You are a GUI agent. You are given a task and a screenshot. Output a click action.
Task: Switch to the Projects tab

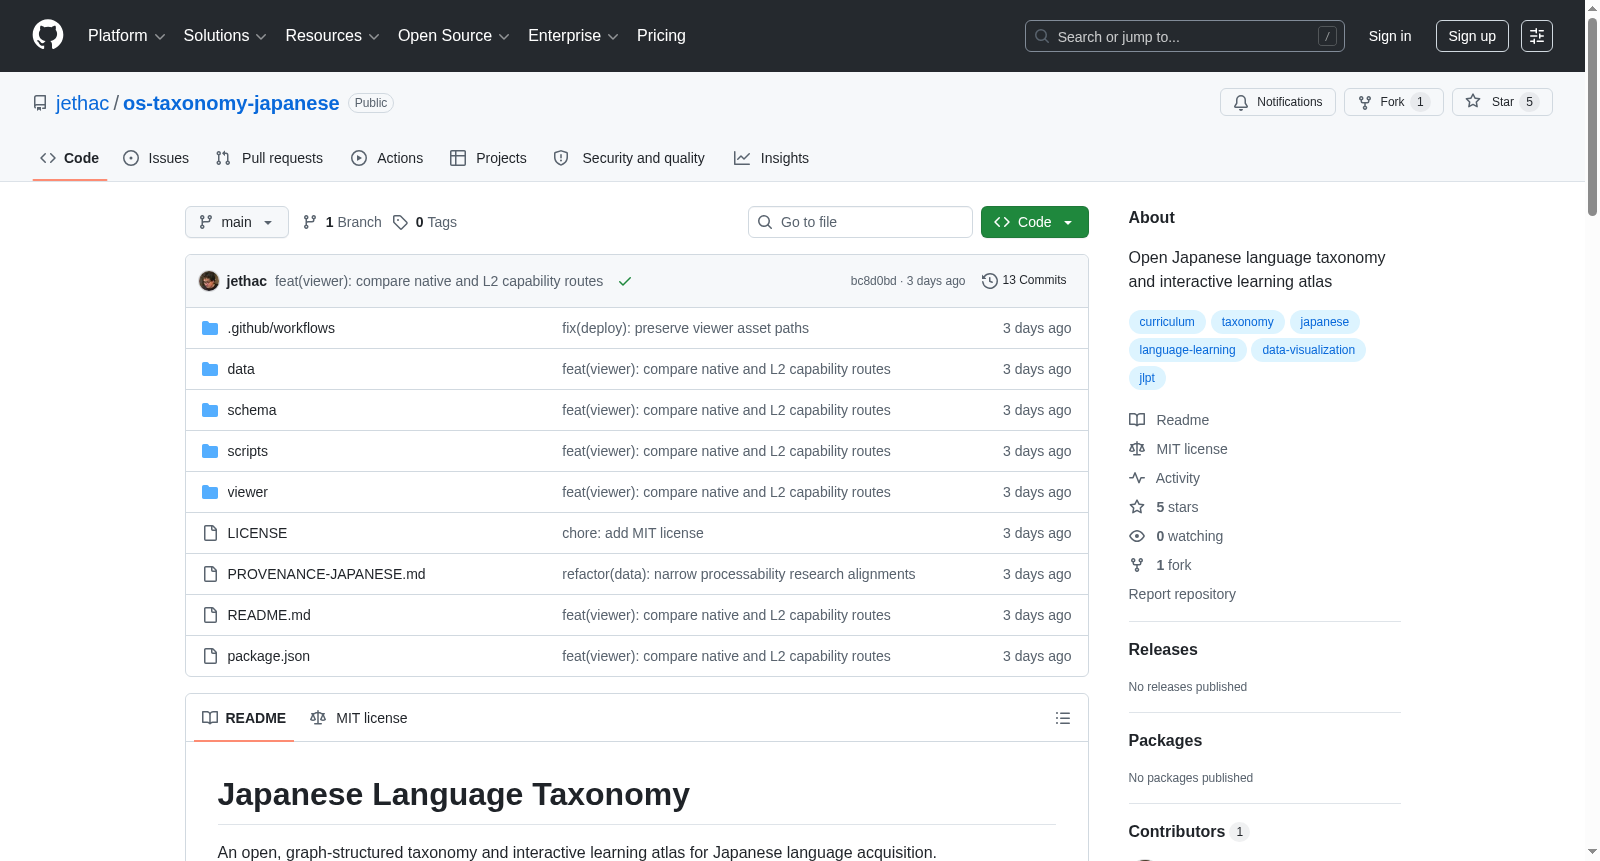coord(488,158)
